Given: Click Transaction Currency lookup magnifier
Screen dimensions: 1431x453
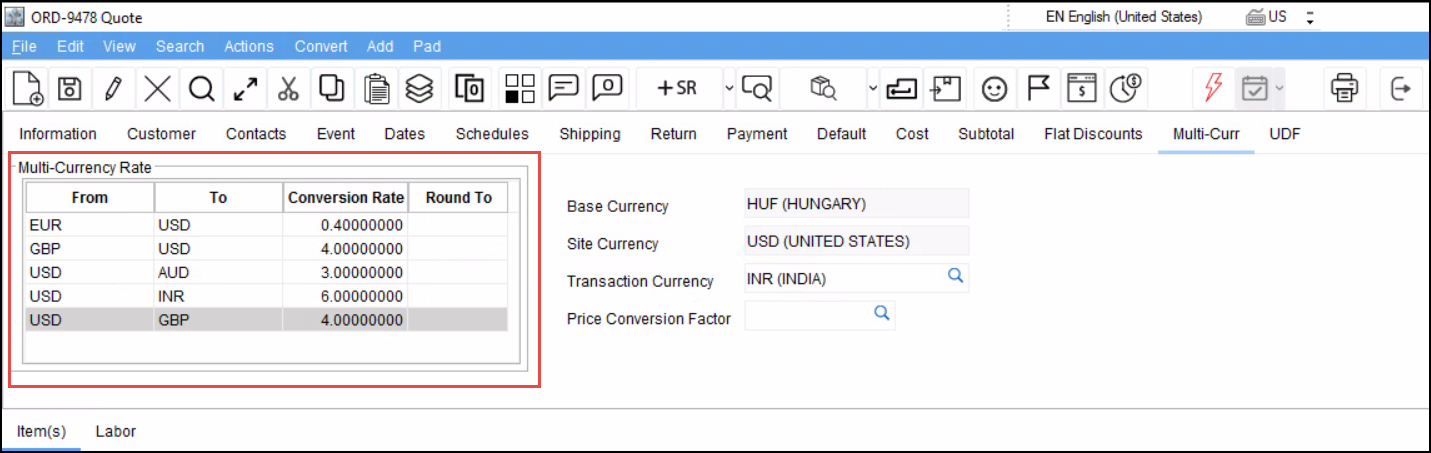Looking at the screenshot, I should tap(955, 276).
